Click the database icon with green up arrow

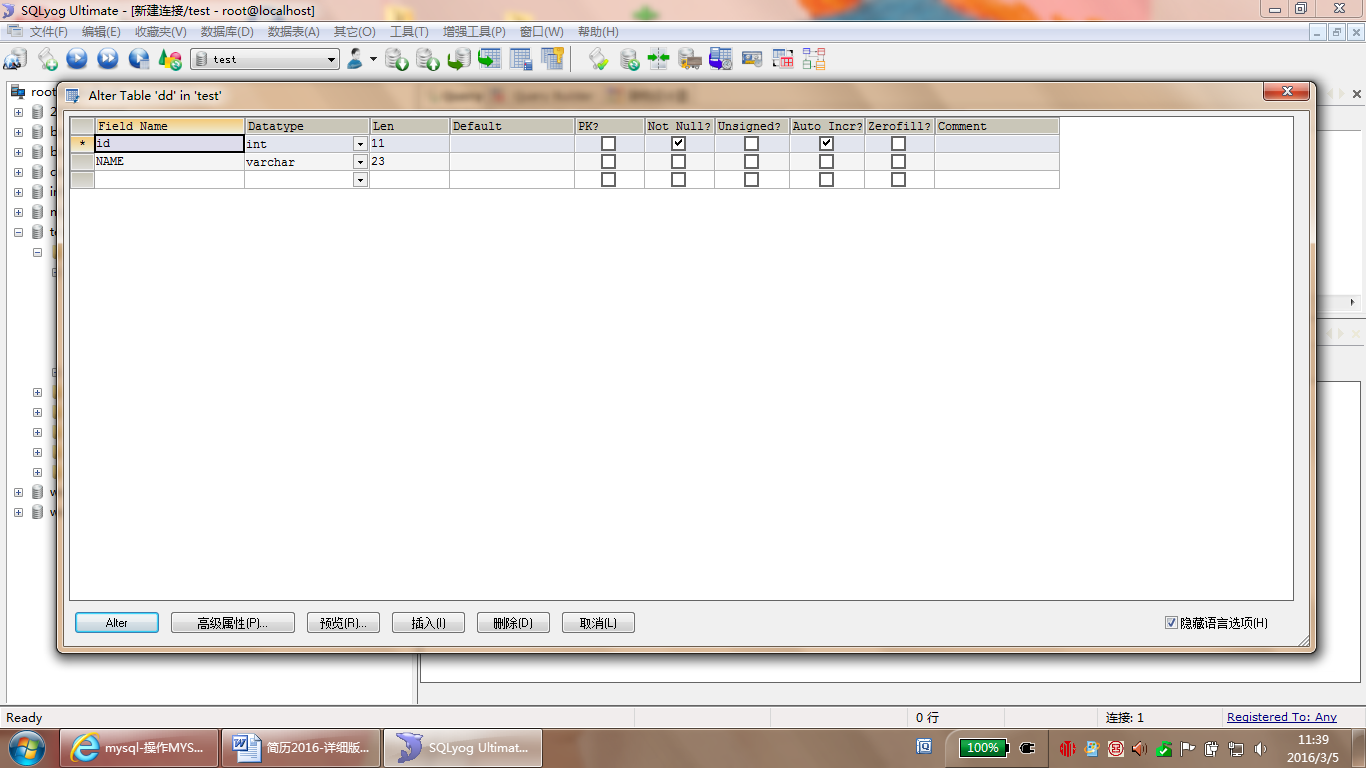point(428,59)
